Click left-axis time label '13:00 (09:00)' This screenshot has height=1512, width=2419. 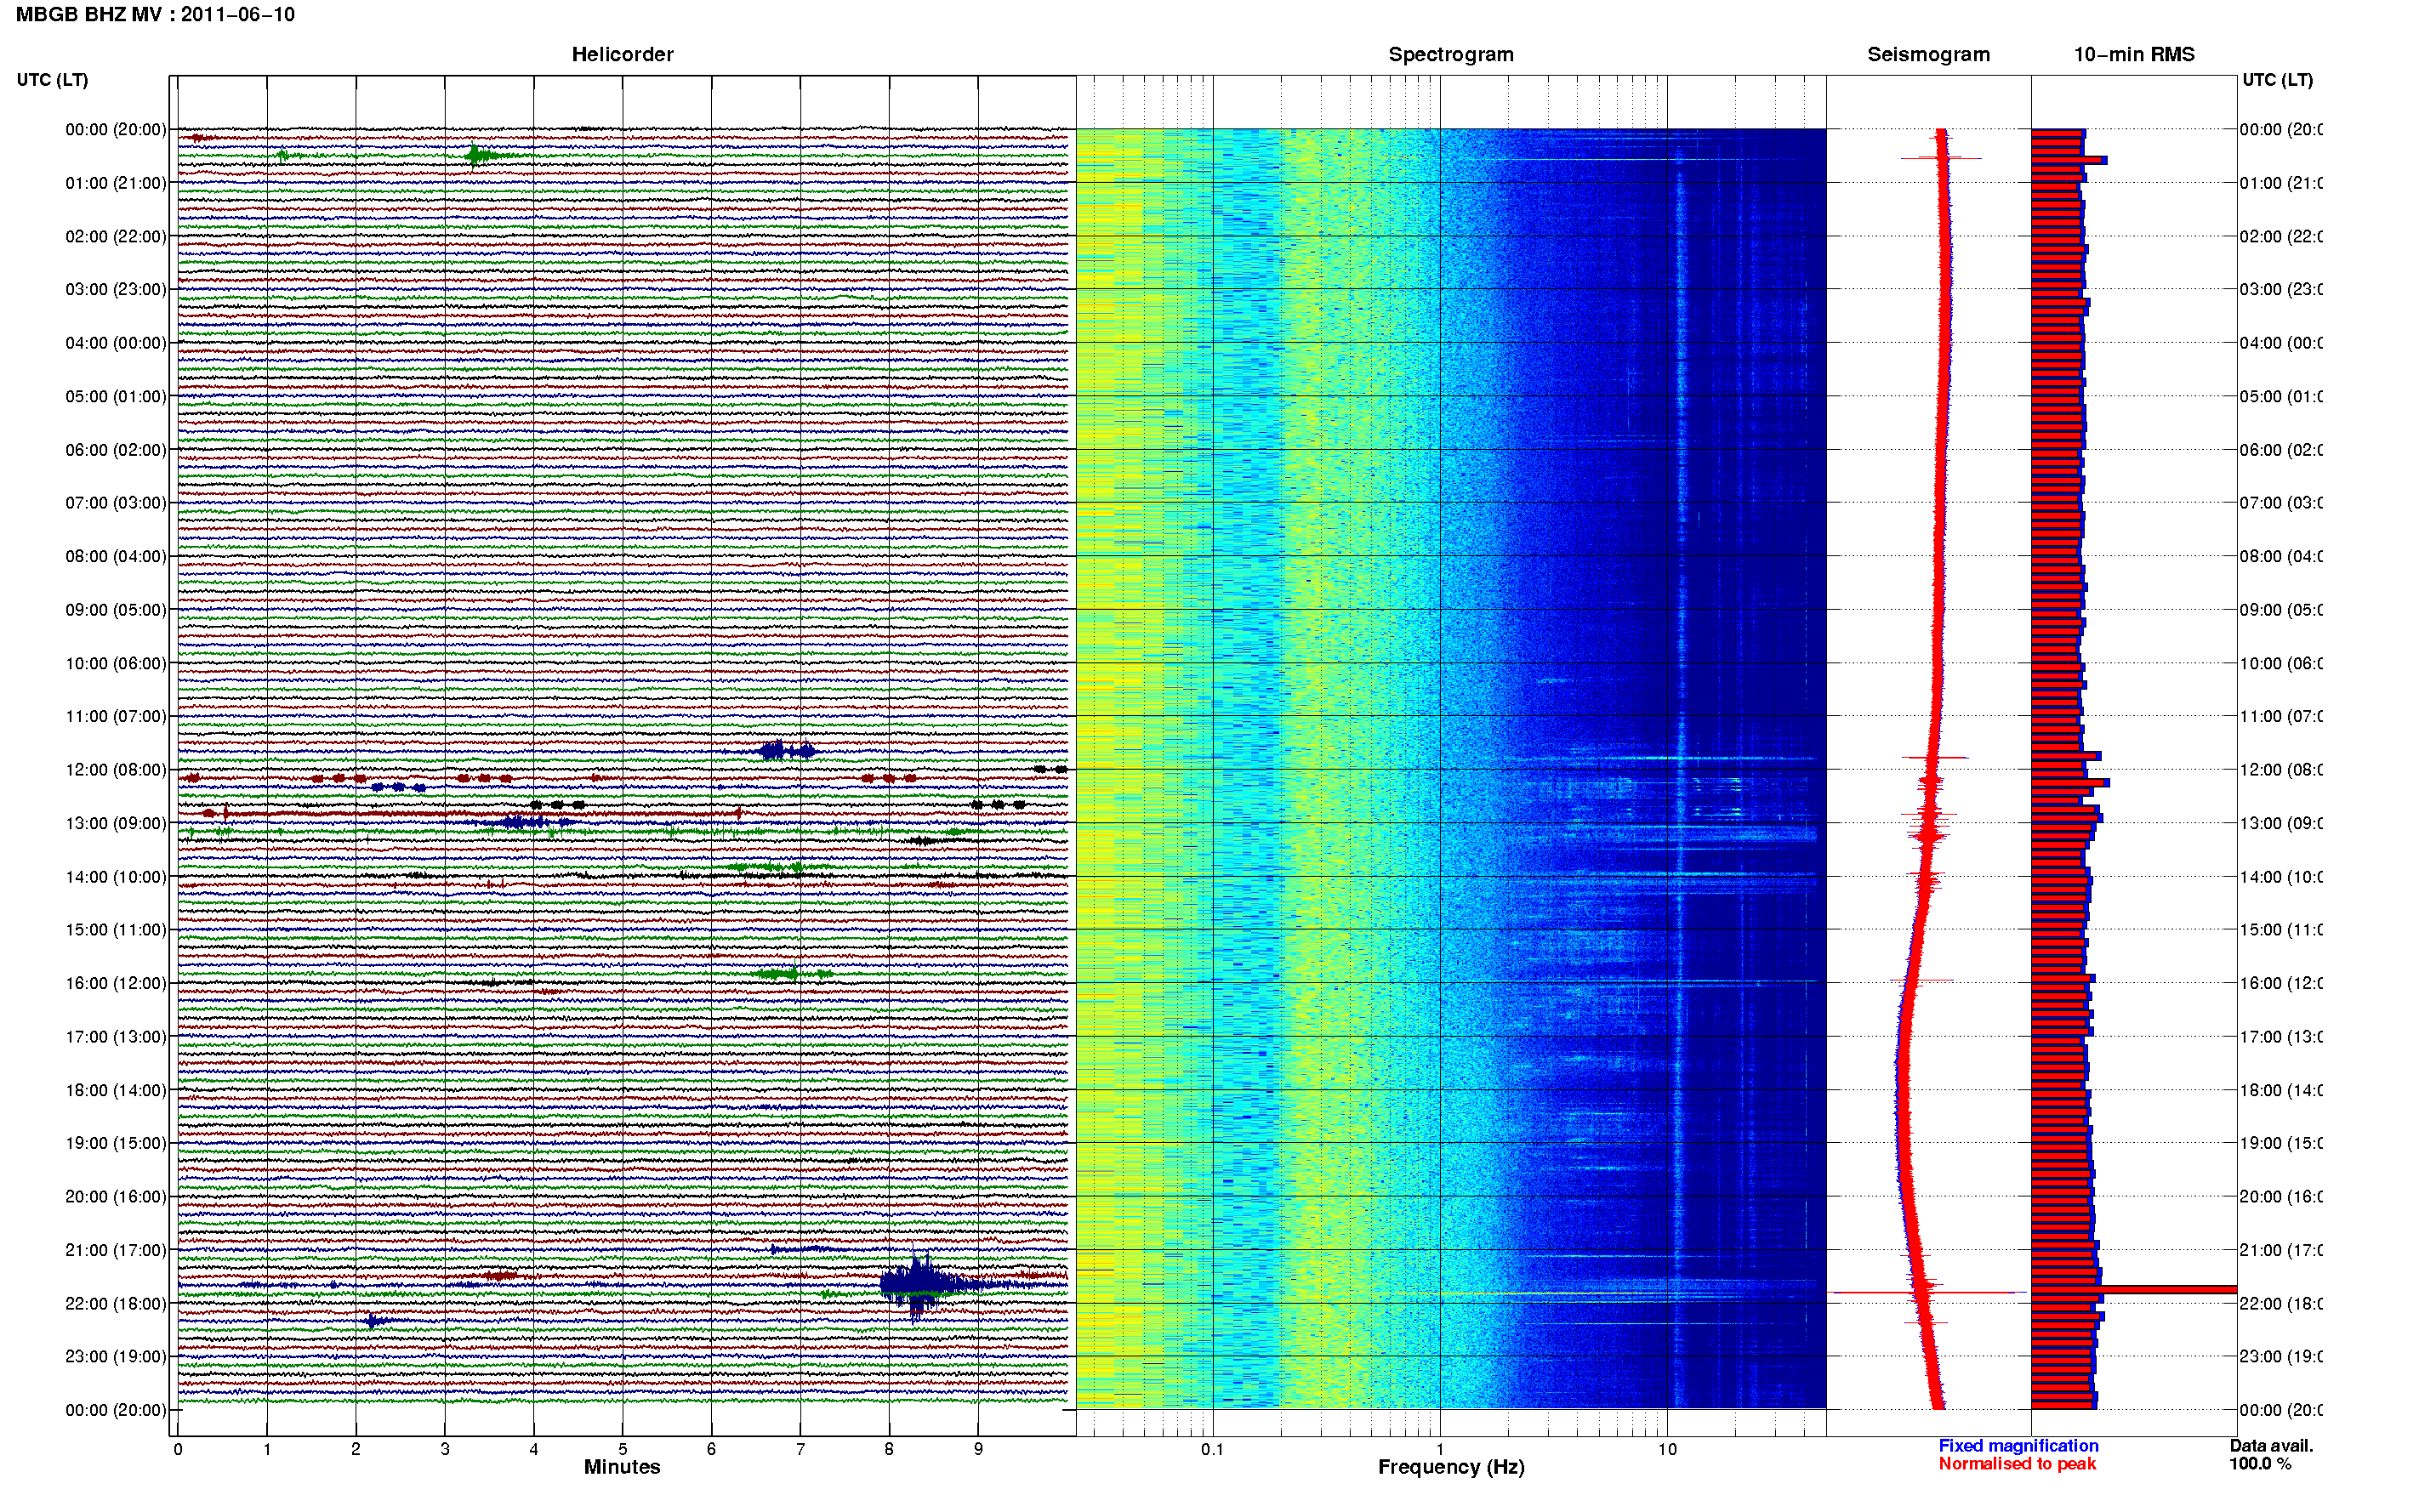tap(116, 823)
